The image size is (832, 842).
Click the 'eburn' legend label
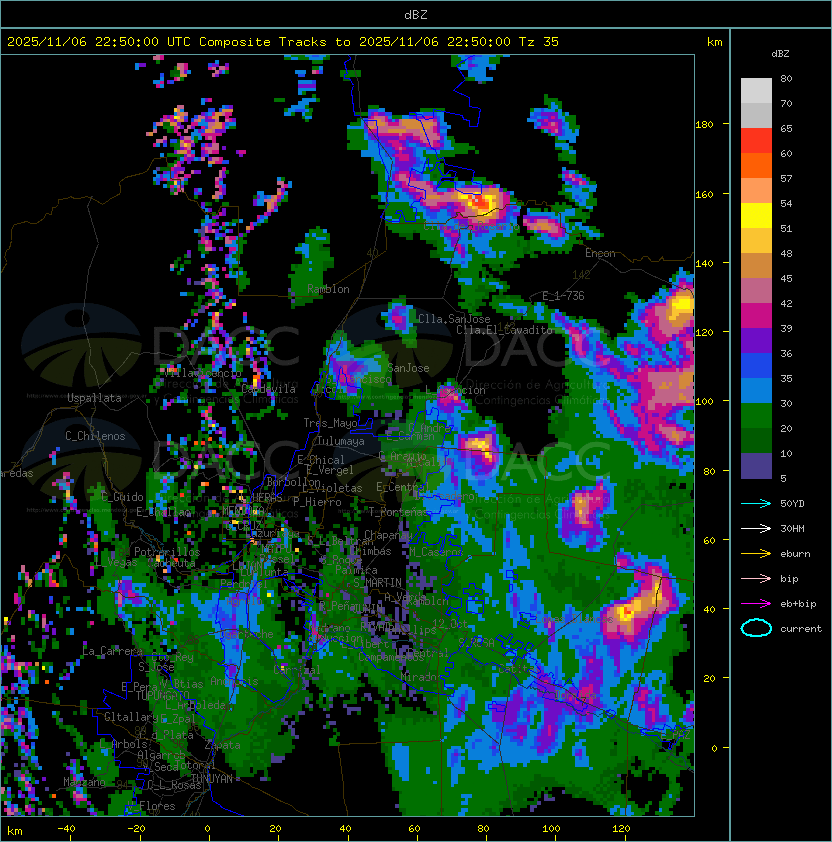pos(795,554)
